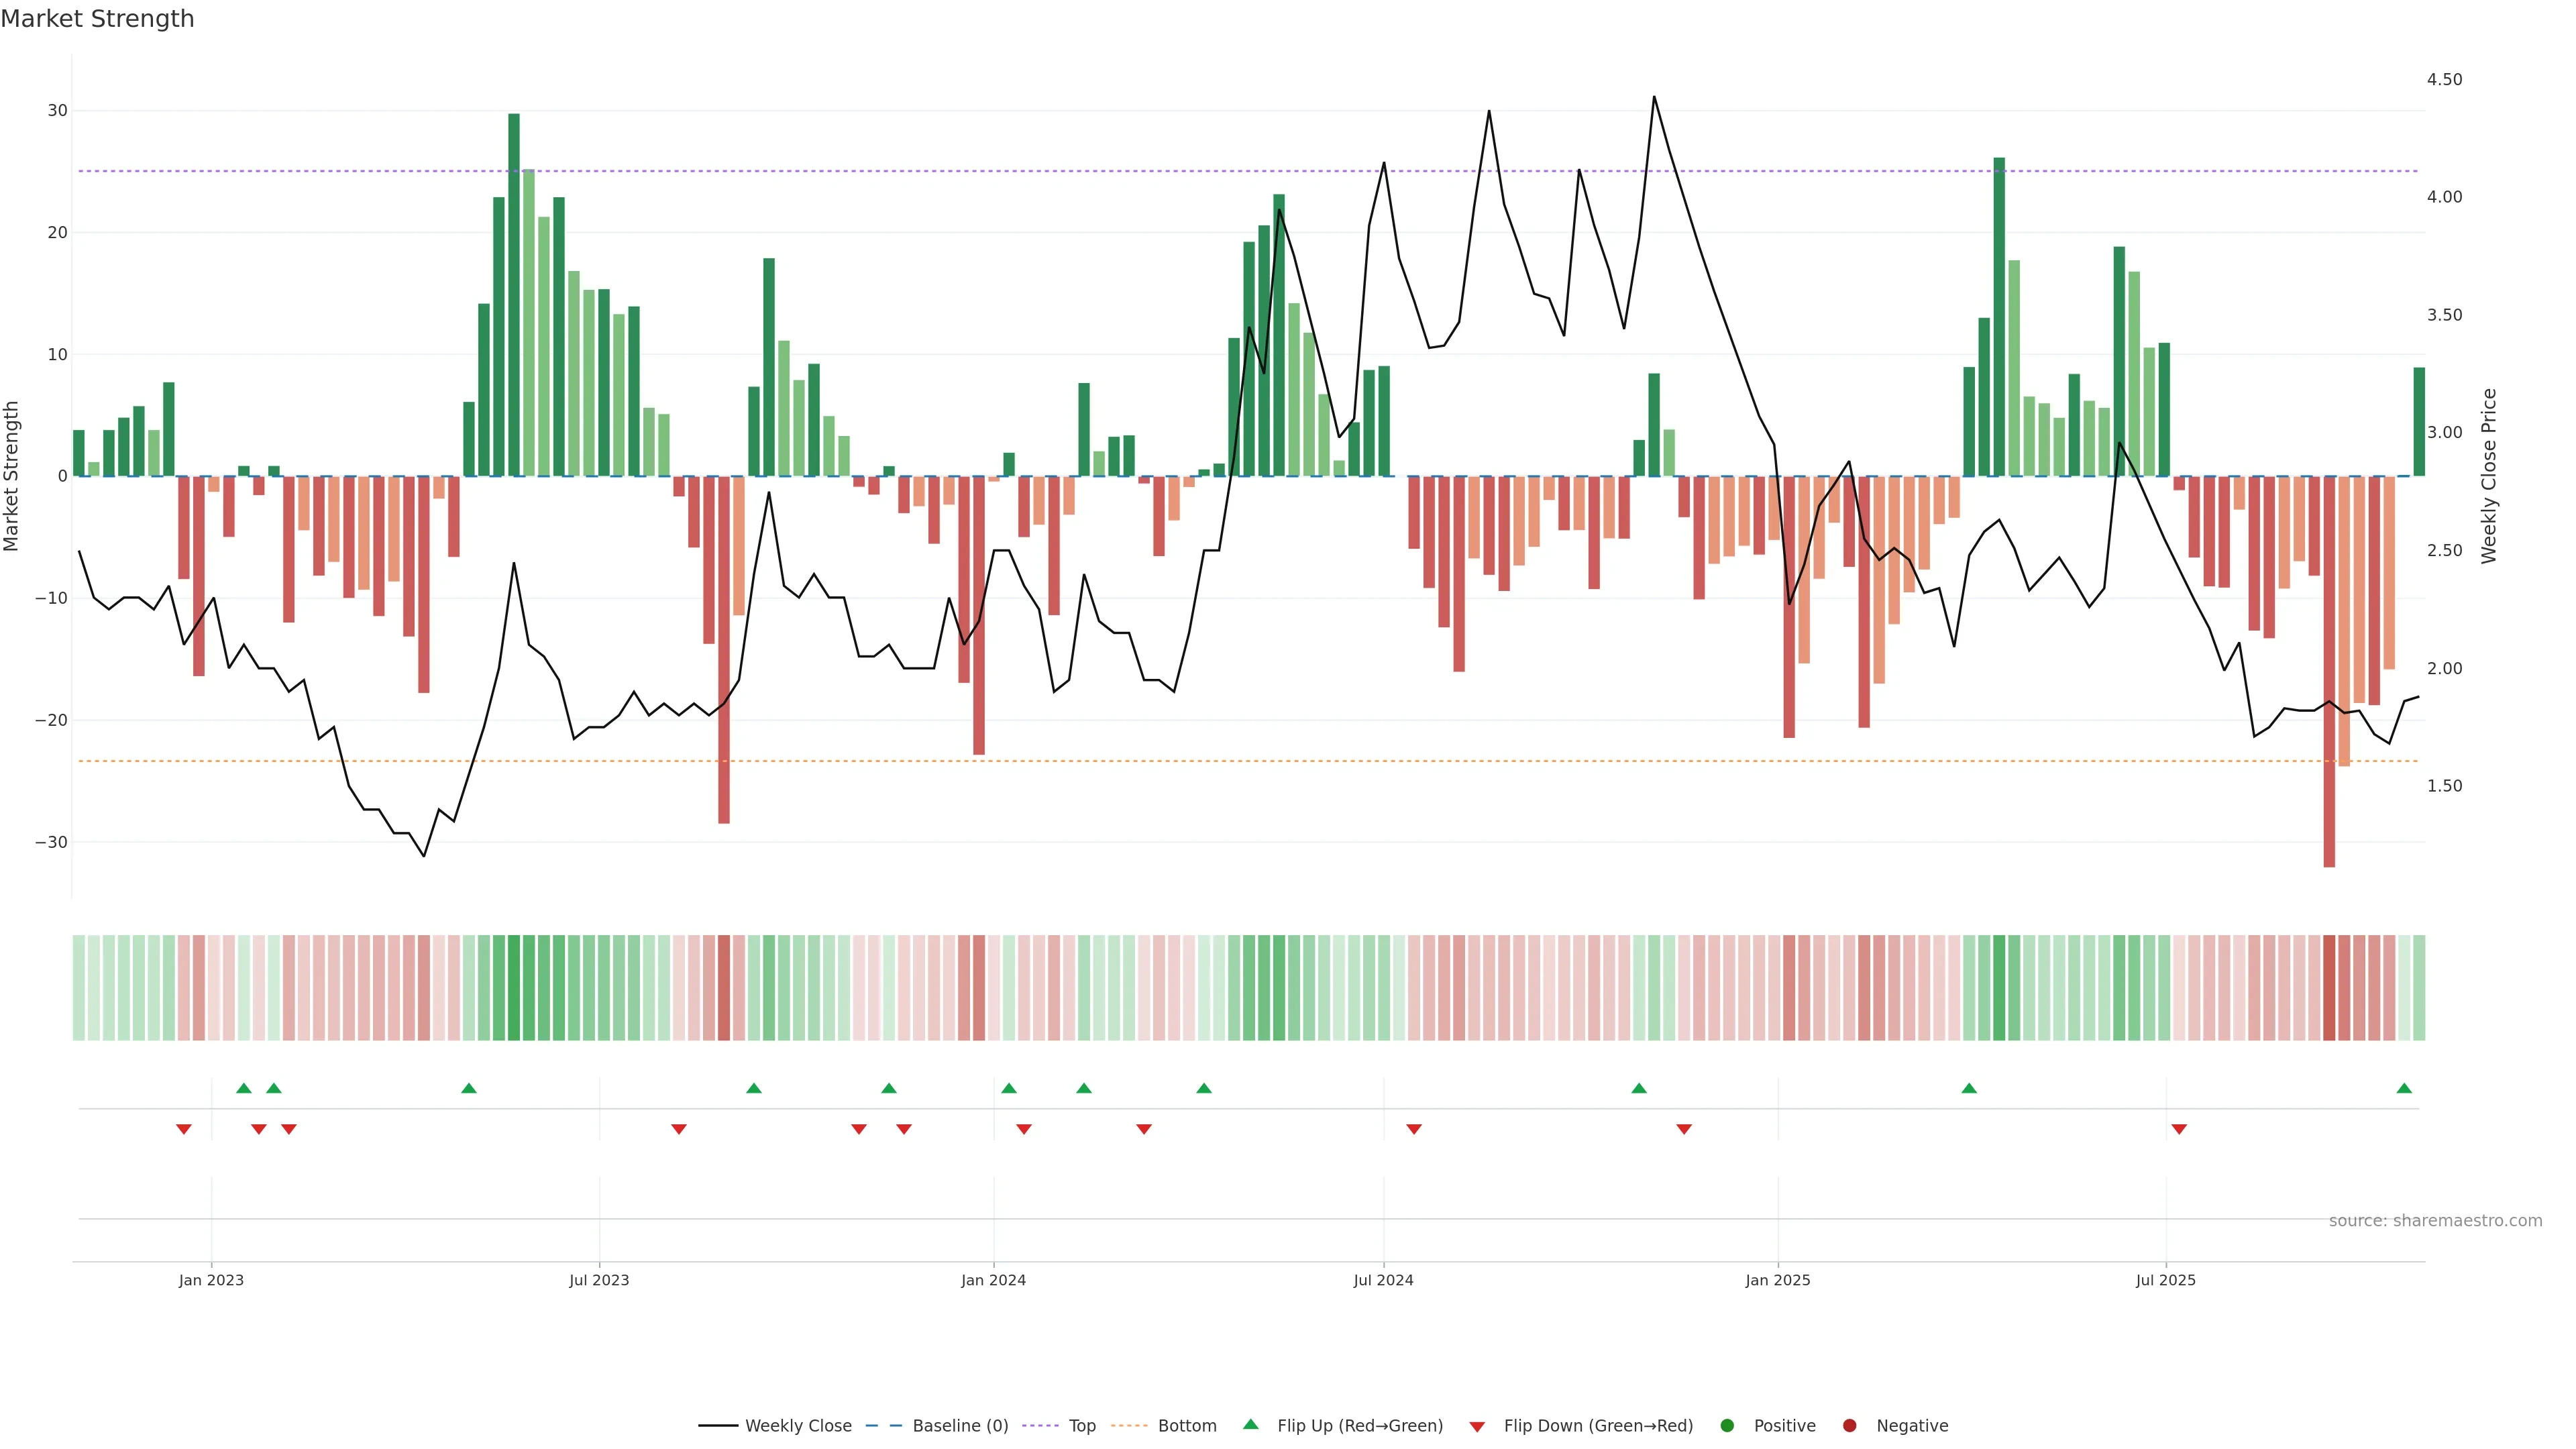Click the red flip-down triangle before Jan 2023
The image size is (2576, 1449).
[184, 1129]
